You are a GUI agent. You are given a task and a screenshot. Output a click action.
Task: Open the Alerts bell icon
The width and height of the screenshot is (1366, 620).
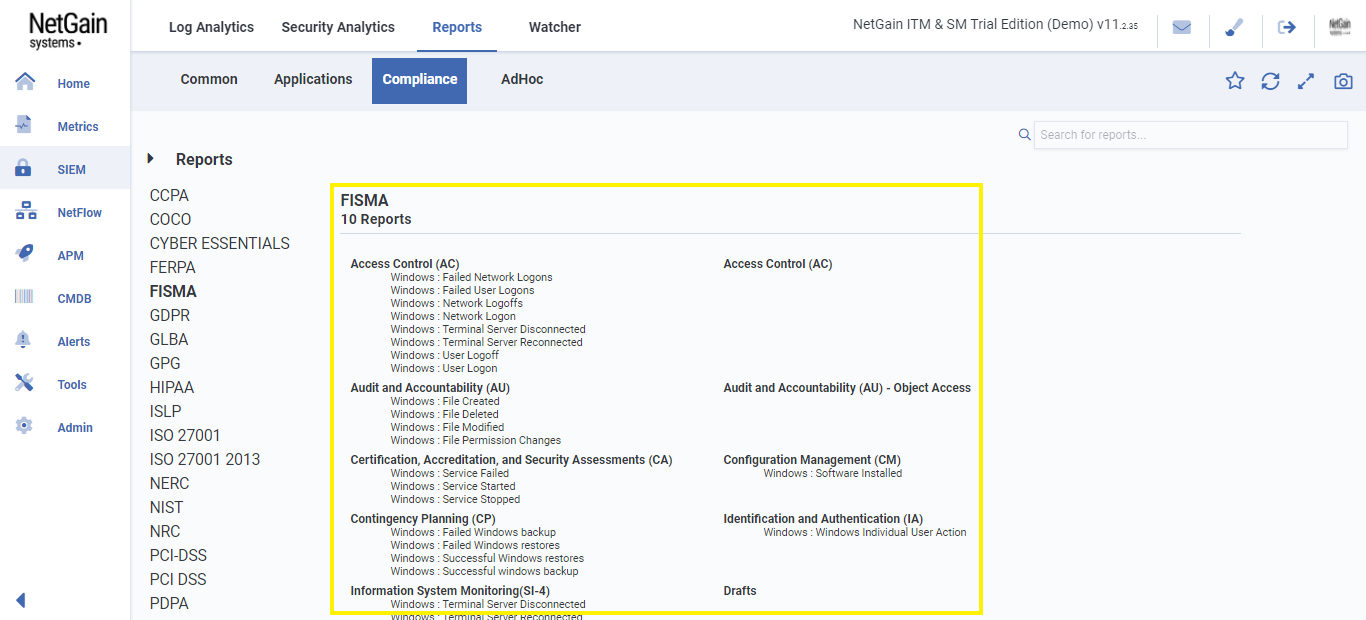24,340
